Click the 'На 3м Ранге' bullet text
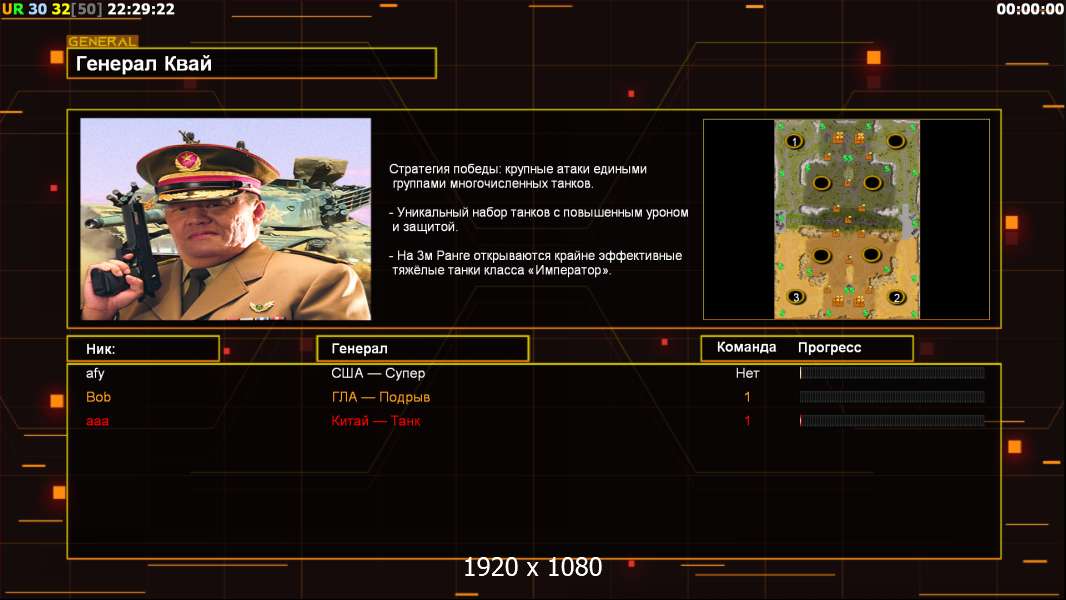The height and width of the screenshot is (600, 1066). tap(536, 263)
